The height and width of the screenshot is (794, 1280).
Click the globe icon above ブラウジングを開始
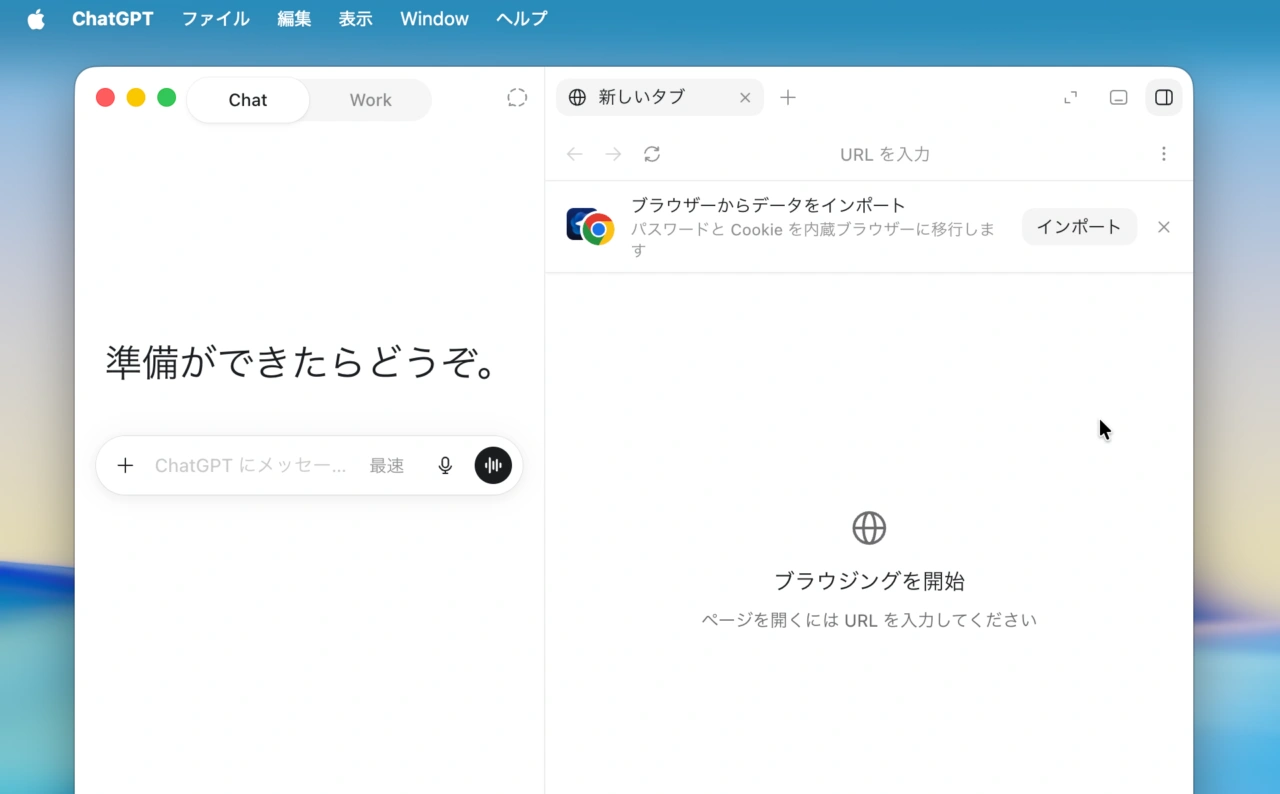pyautogui.click(x=869, y=528)
